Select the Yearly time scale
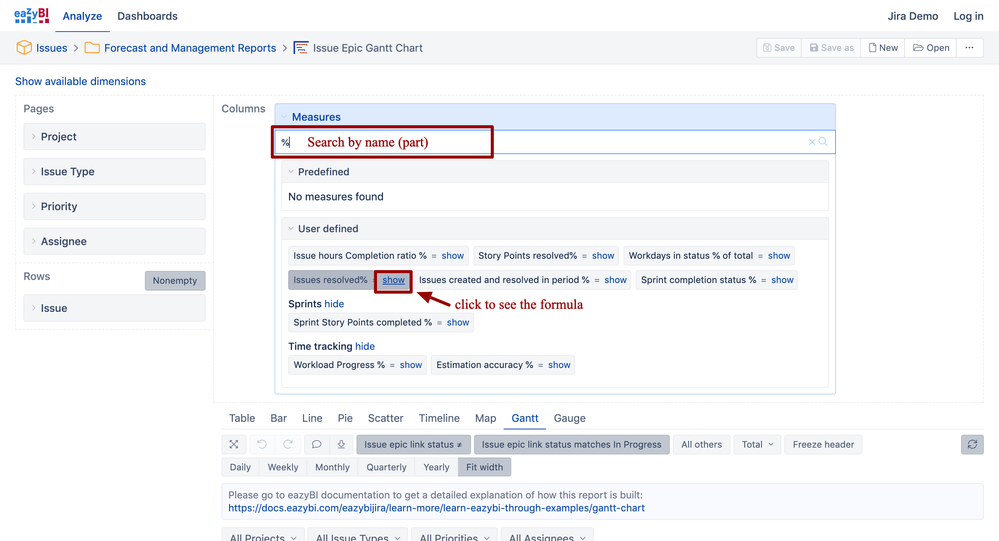The image size is (999, 541). click(436, 467)
